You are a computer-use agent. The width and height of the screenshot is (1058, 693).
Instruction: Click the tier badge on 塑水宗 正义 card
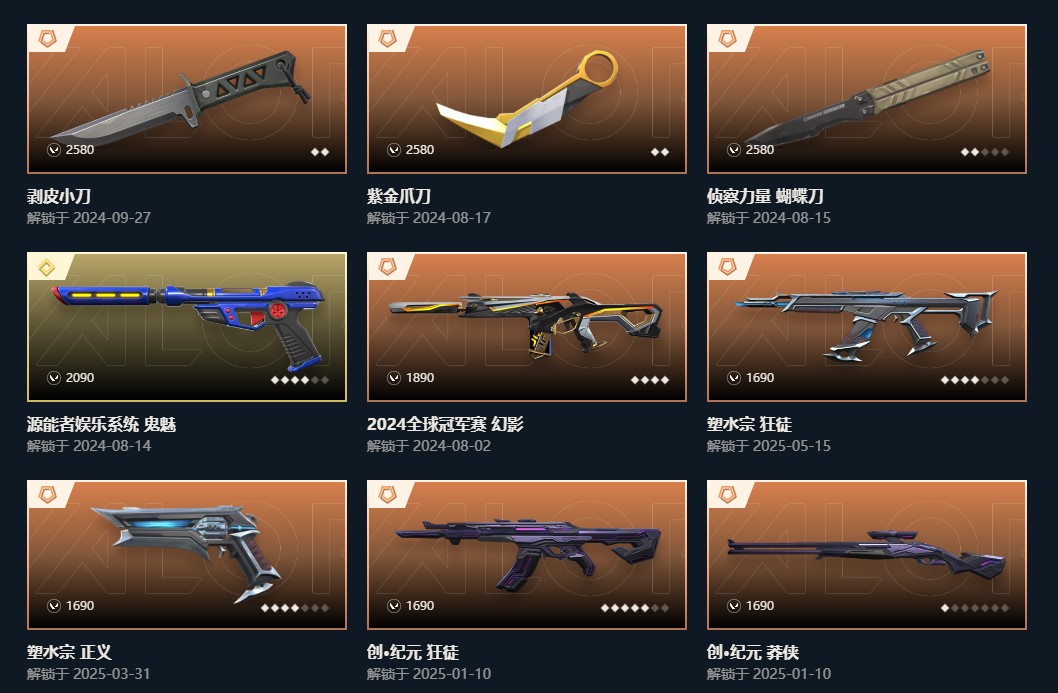[x=47, y=495]
